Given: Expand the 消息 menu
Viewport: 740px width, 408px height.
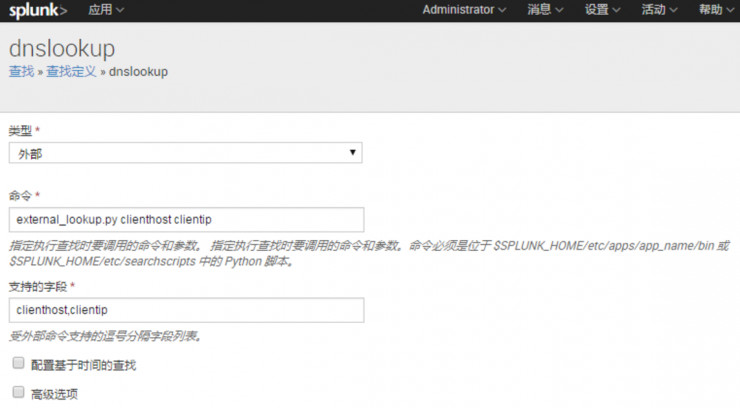Looking at the screenshot, I should (x=545, y=10).
